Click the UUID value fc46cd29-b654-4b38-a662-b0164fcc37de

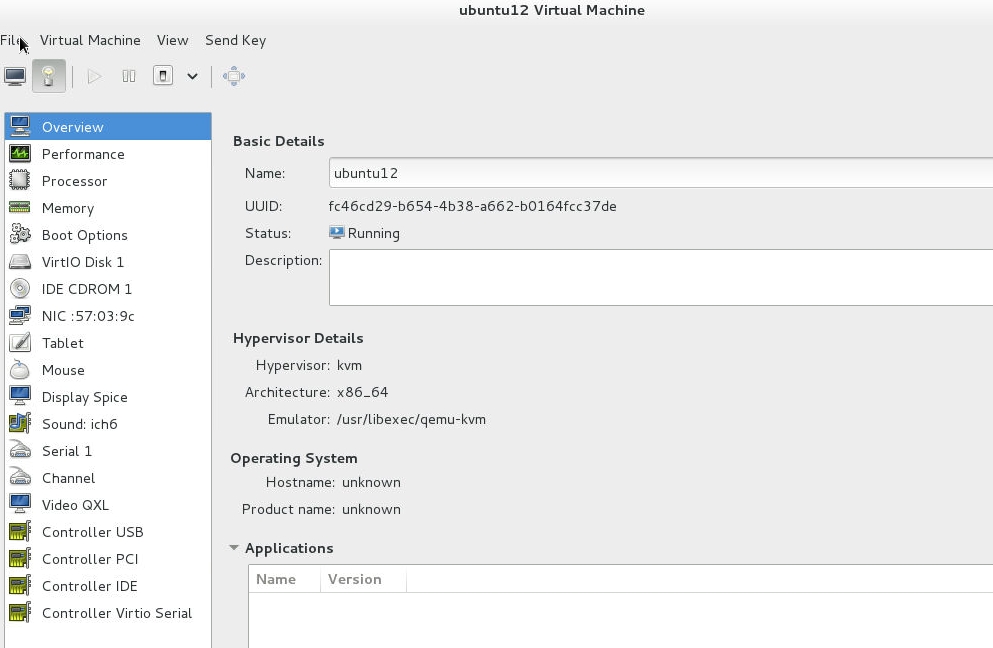click(472, 206)
